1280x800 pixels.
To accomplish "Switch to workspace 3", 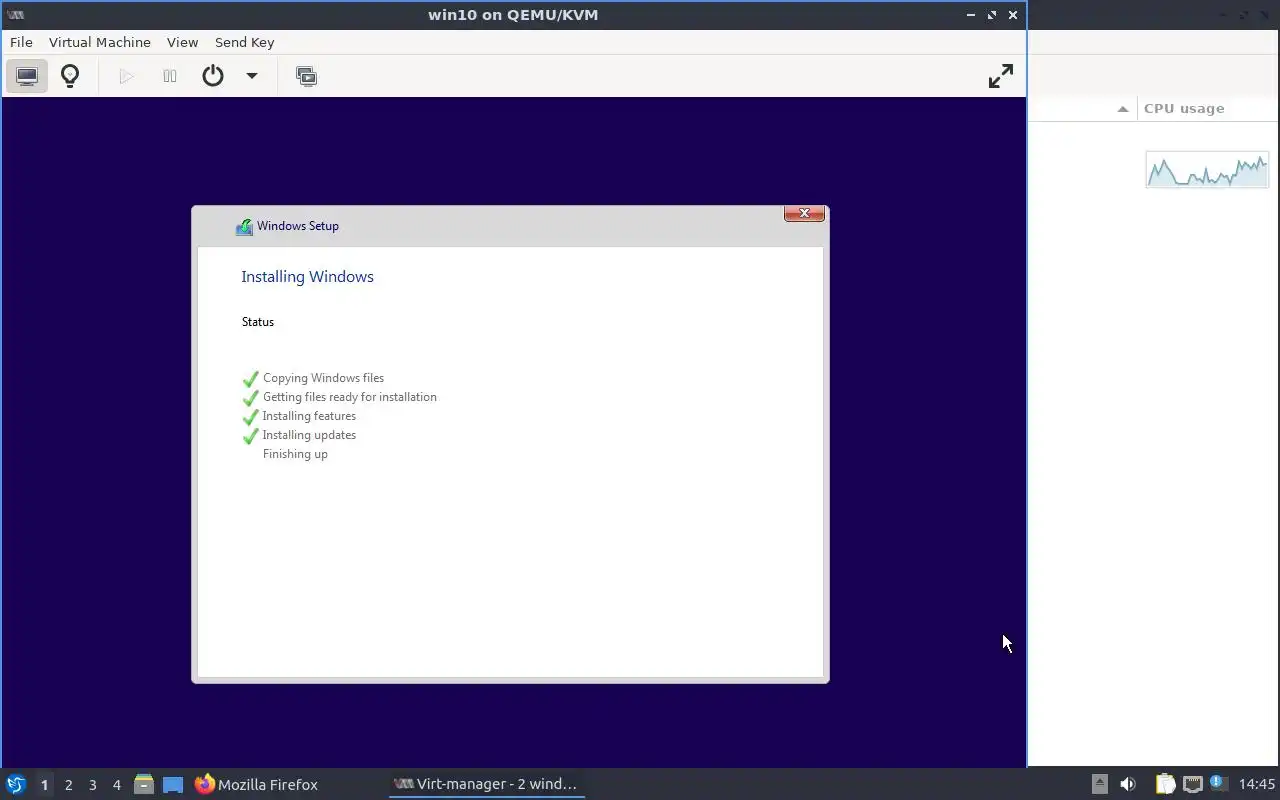I will (x=92, y=785).
